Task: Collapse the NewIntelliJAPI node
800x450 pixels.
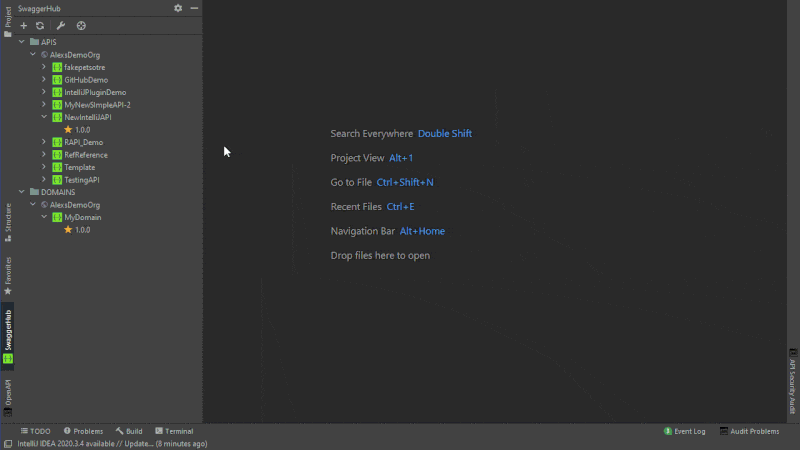Action: (x=44, y=117)
